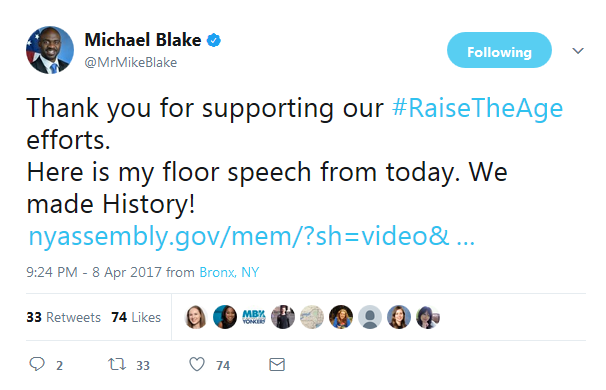Open the #RaiseTheAge hashtag
The height and width of the screenshot is (390, 606).
click(477, 108)
